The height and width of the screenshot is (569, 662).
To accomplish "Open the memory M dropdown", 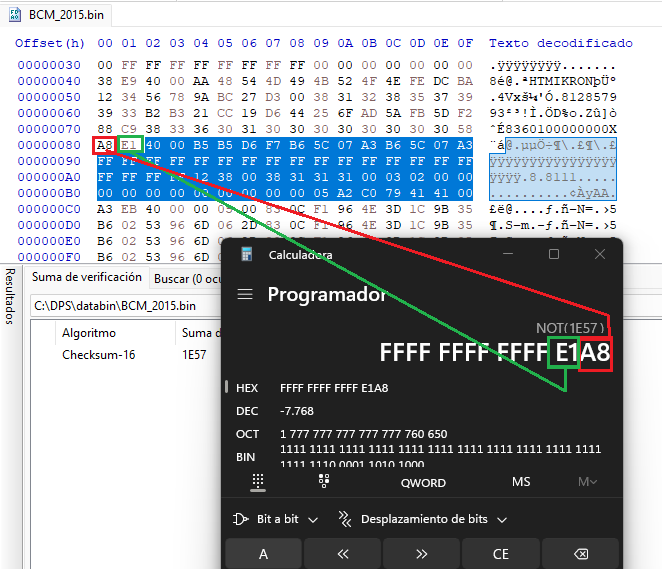I will point(587,482).
